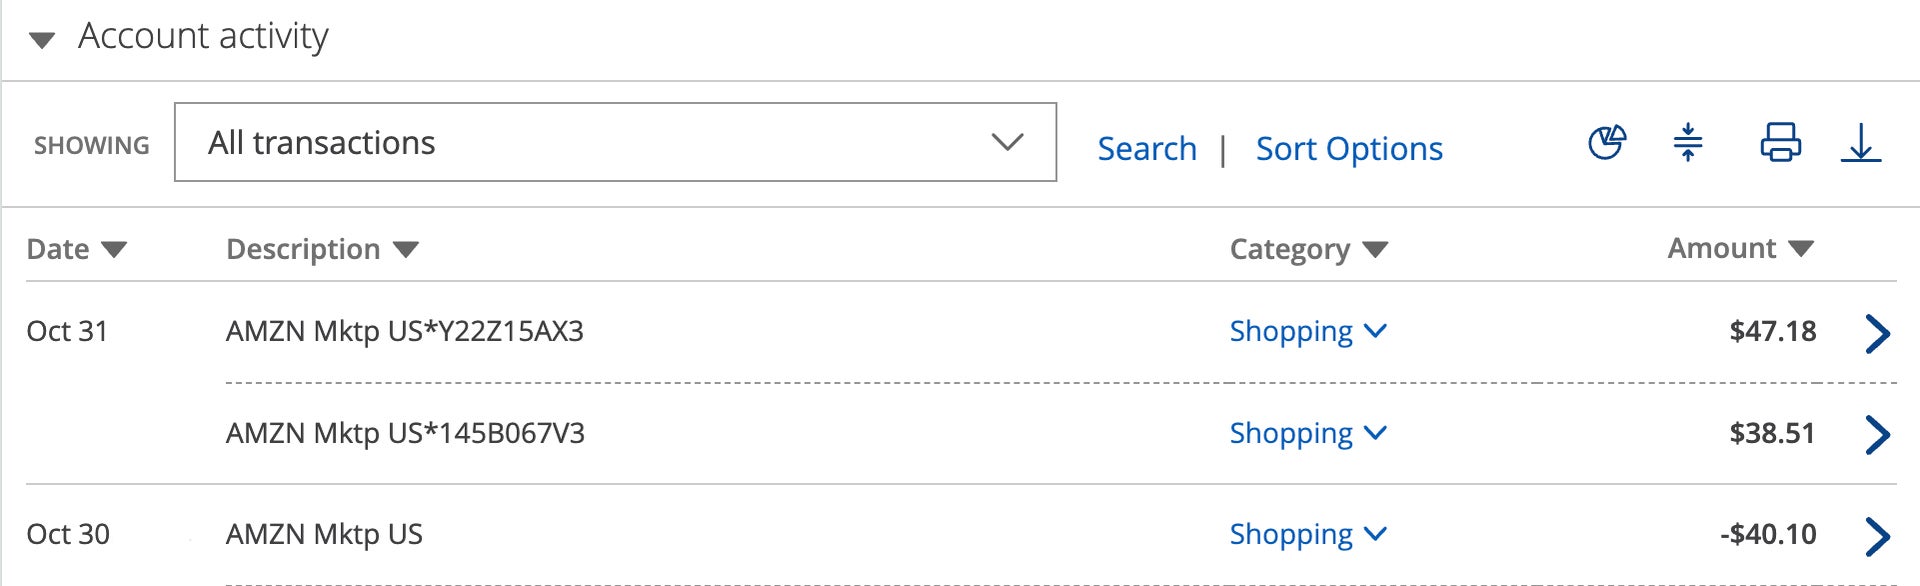The image size is (1920, 586).
Task: Change Shopping category for $47.18 transaction
Action: [x=1307, y=331]
